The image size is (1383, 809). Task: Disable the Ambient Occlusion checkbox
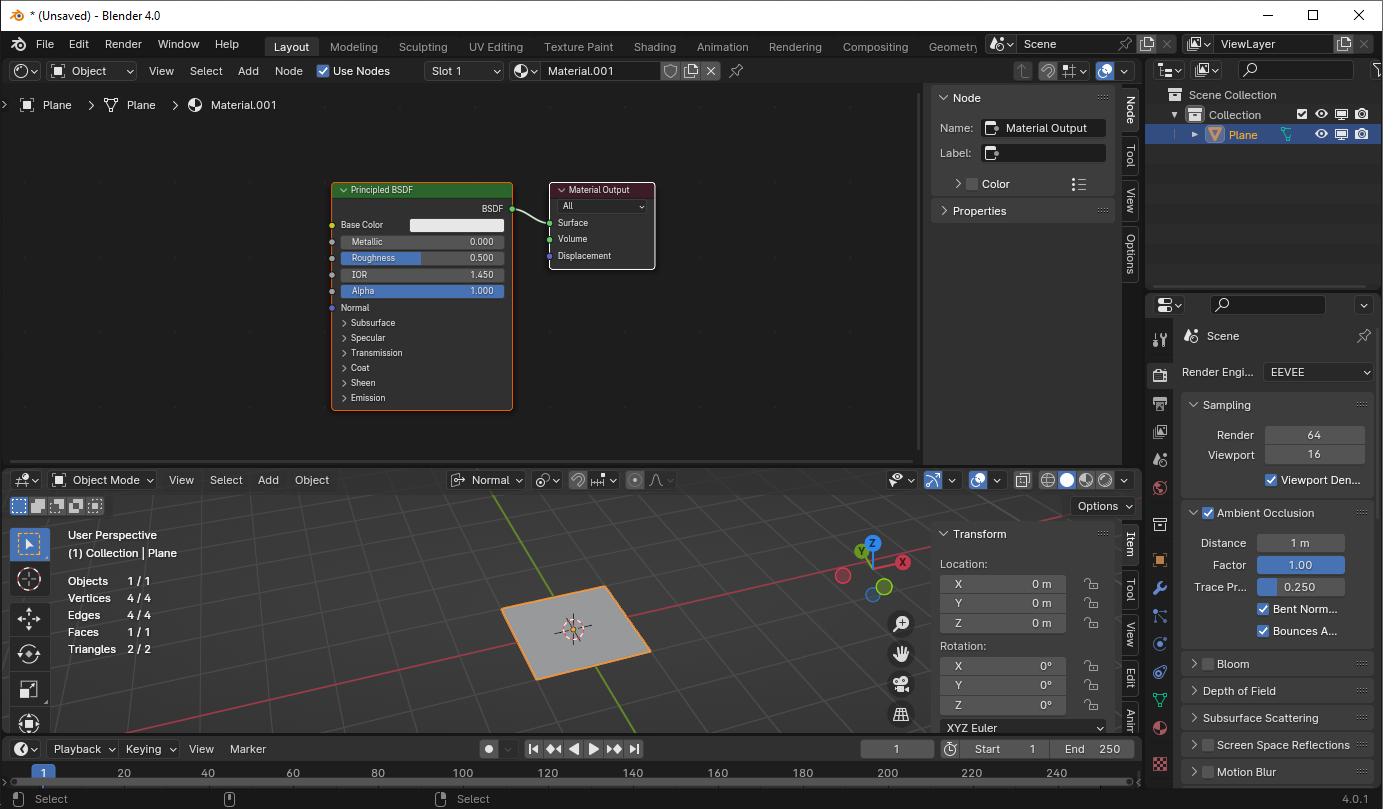(x=1208, y=513)
